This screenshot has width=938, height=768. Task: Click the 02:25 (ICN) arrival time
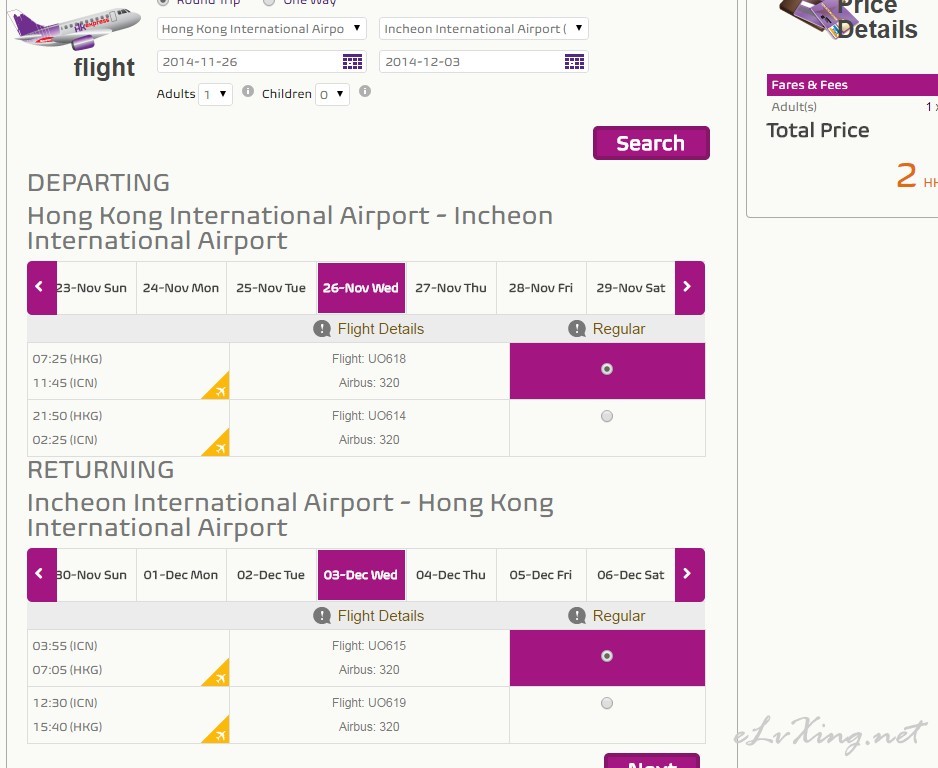click(65, 440)
